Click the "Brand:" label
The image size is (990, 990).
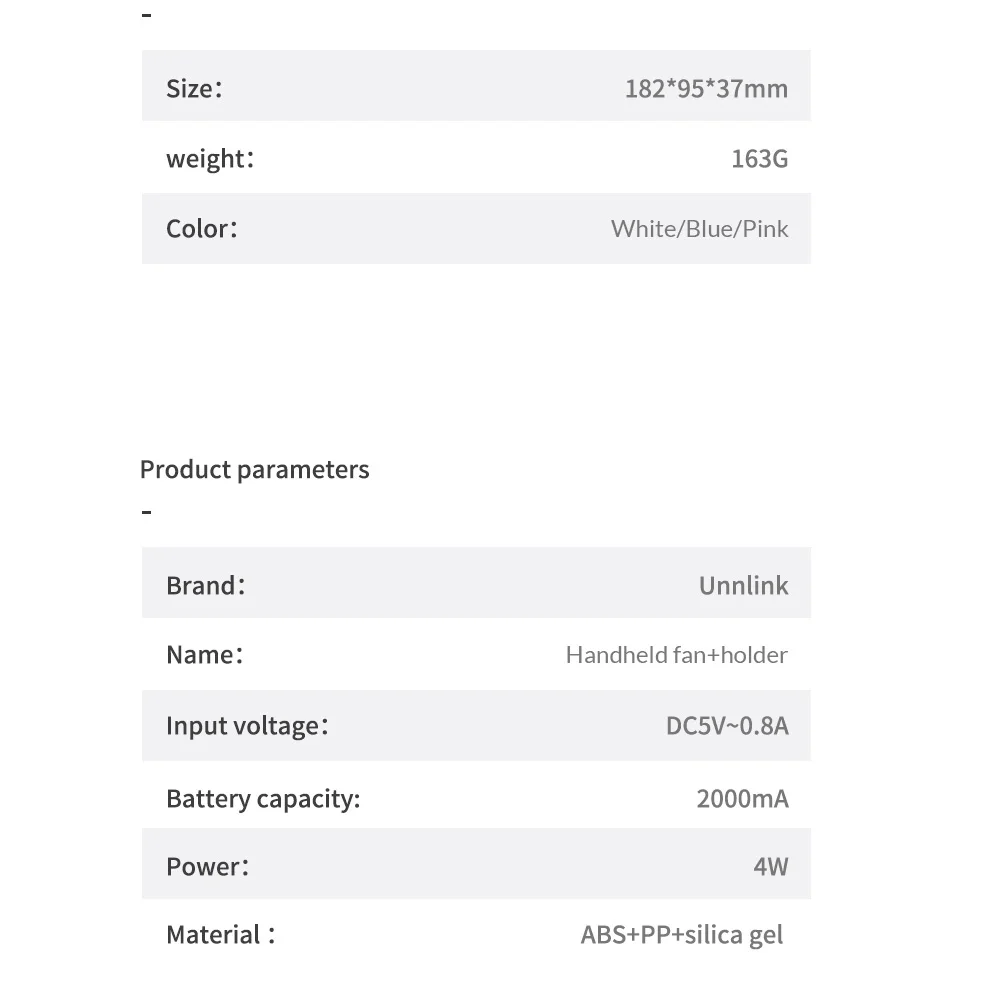[x=206, y=585]
